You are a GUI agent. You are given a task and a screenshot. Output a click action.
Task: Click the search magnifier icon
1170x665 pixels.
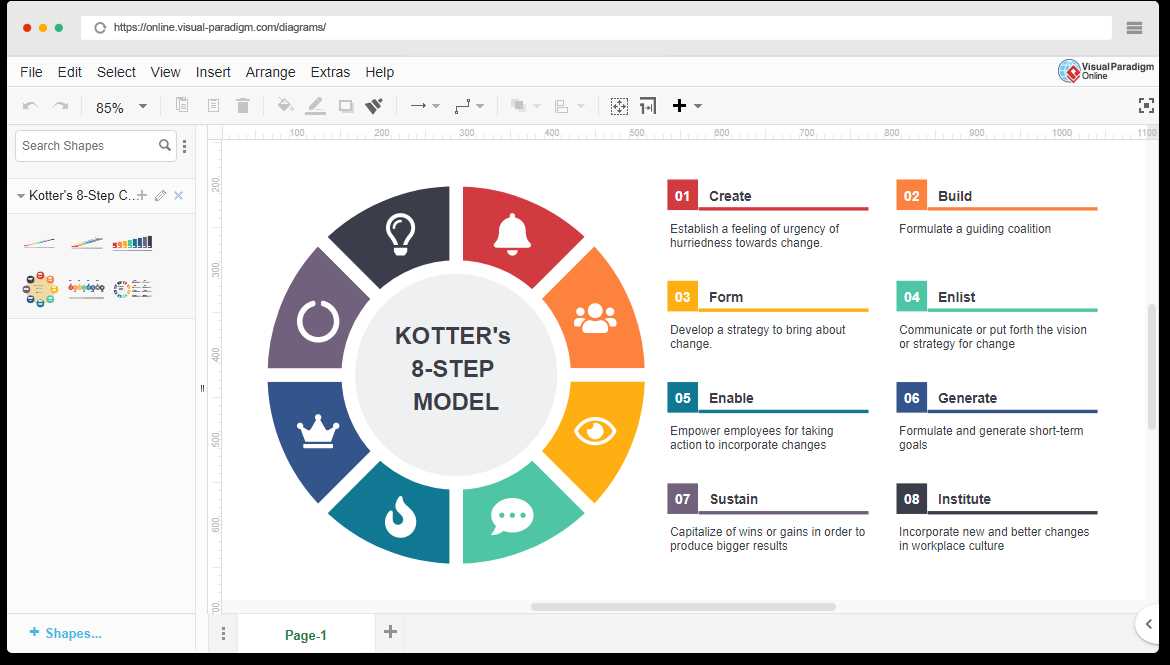tap(165, 146)
